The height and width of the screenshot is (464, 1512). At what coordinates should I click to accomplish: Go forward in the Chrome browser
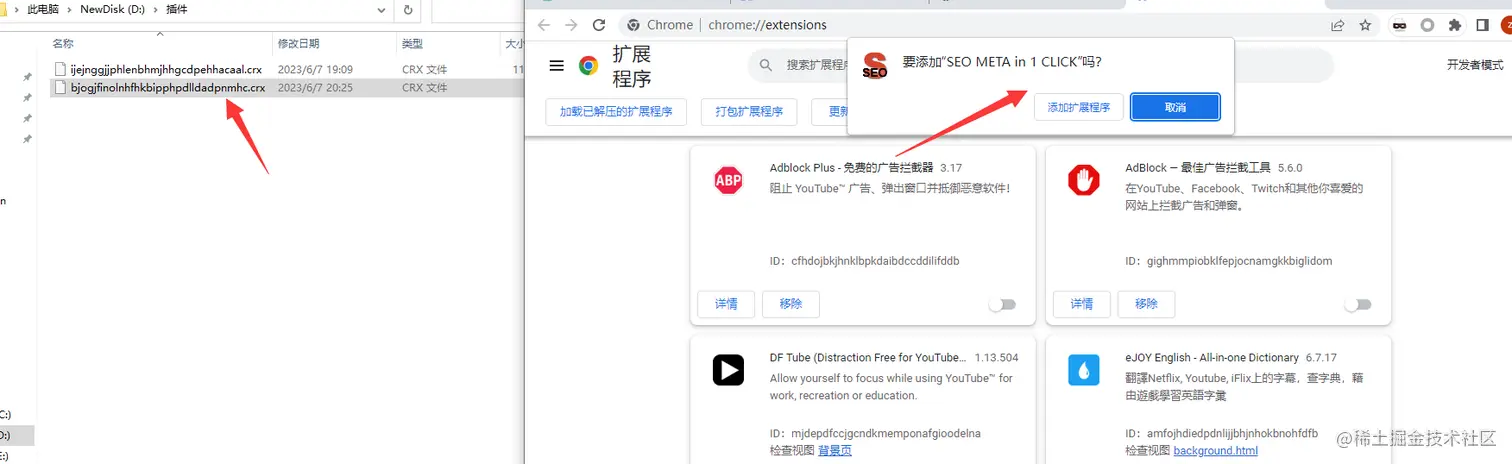point(571,25)
